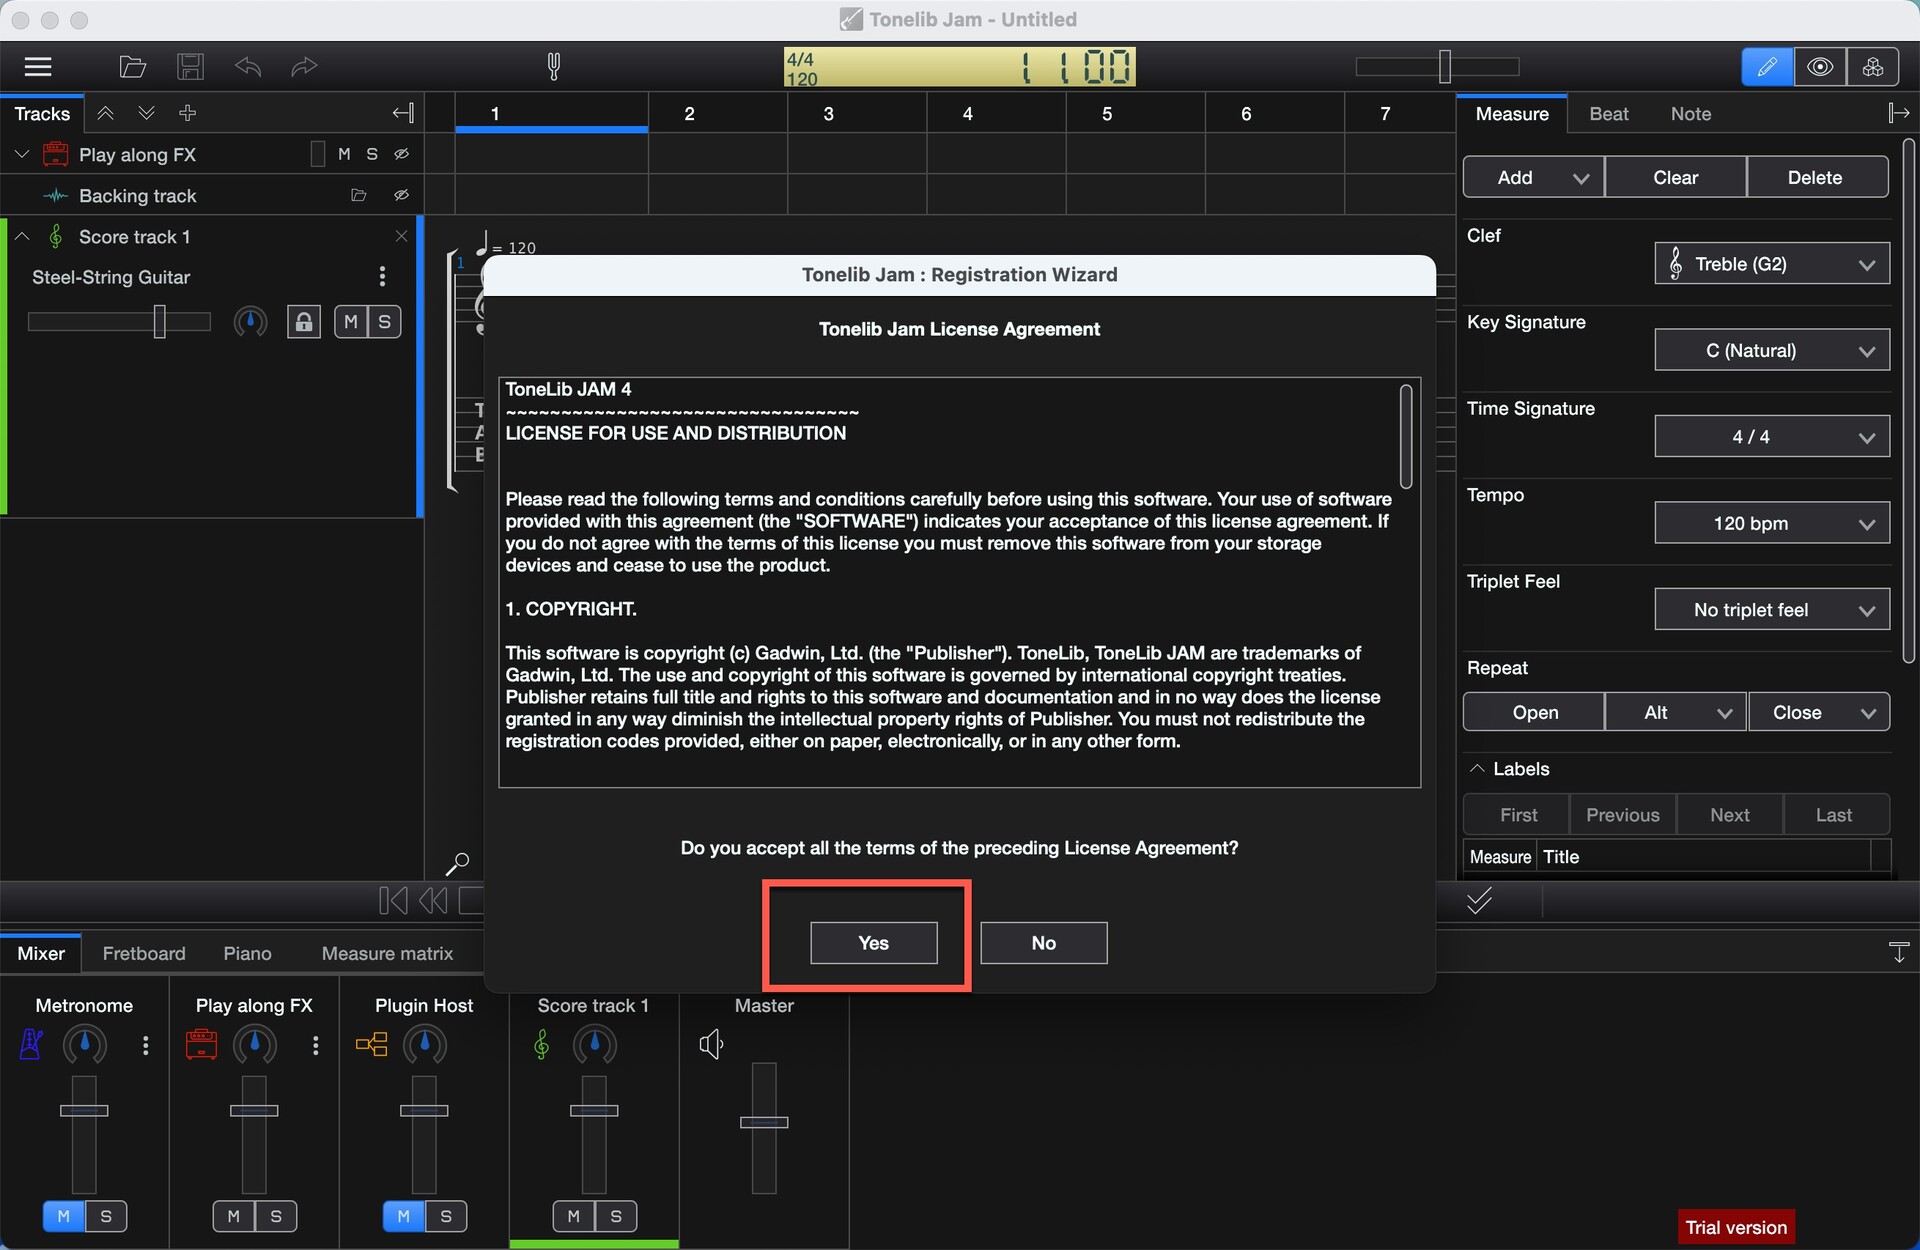This screenshot has height=1250, width=1920.
Task: Open the Repeat Alt dropdown
Action: click(1675, 712)
